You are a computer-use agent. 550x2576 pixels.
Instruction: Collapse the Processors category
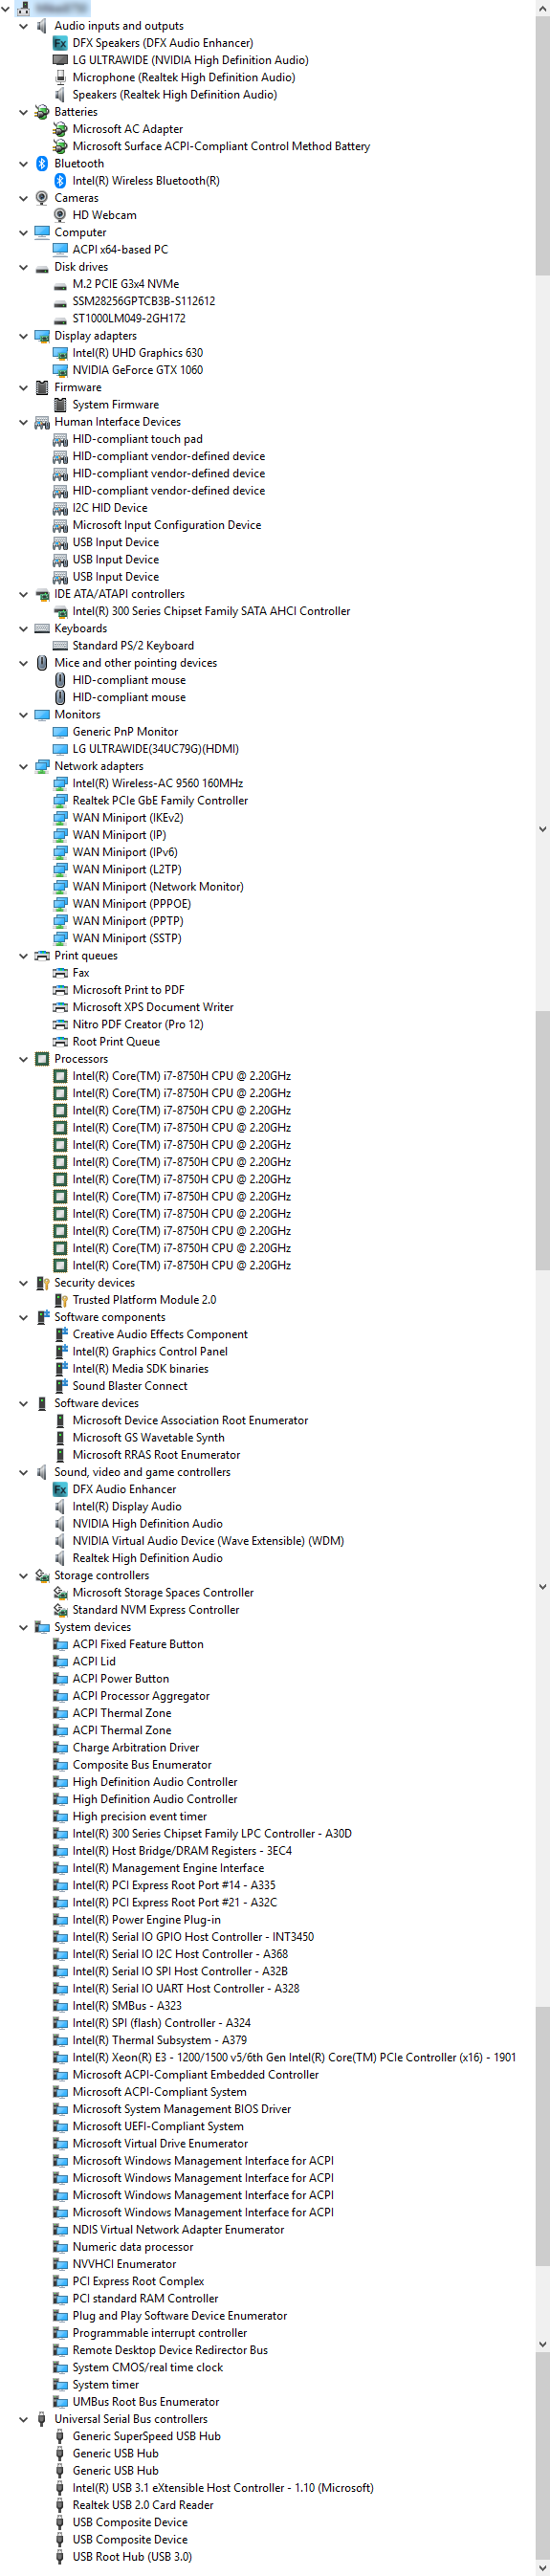23,1059
